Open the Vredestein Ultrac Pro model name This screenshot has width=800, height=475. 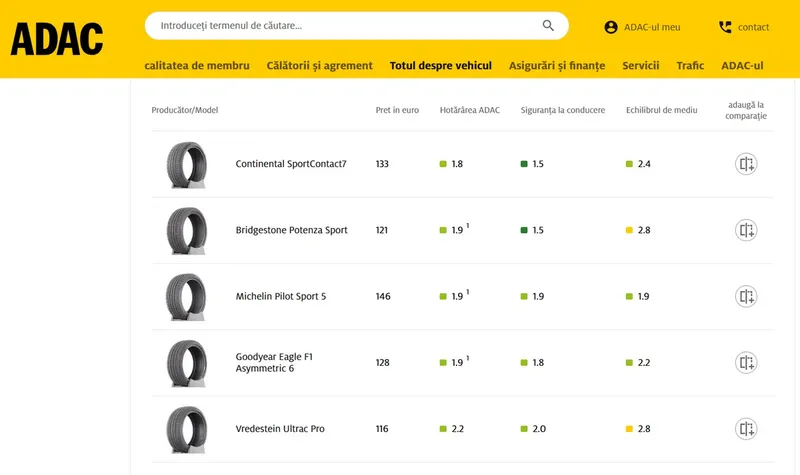click(x=280, y=429)
